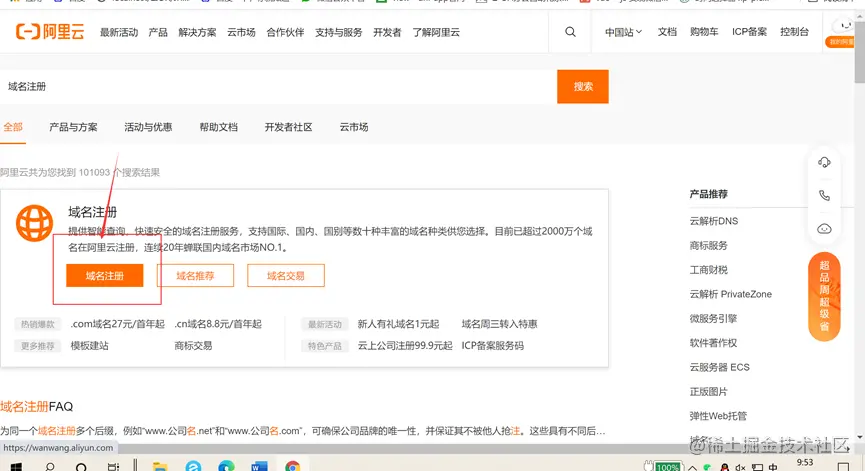Screen dimensions: 865x471
Task: Switch to the 活动与优惠 tab
Action: [148, 127]
